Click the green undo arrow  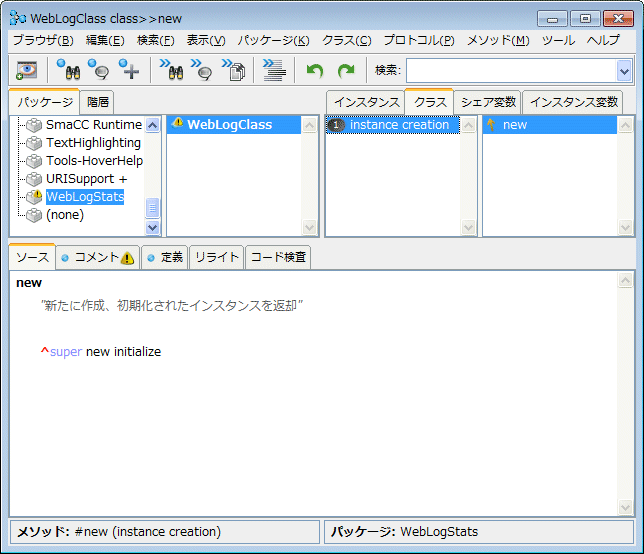pos(315,70)
